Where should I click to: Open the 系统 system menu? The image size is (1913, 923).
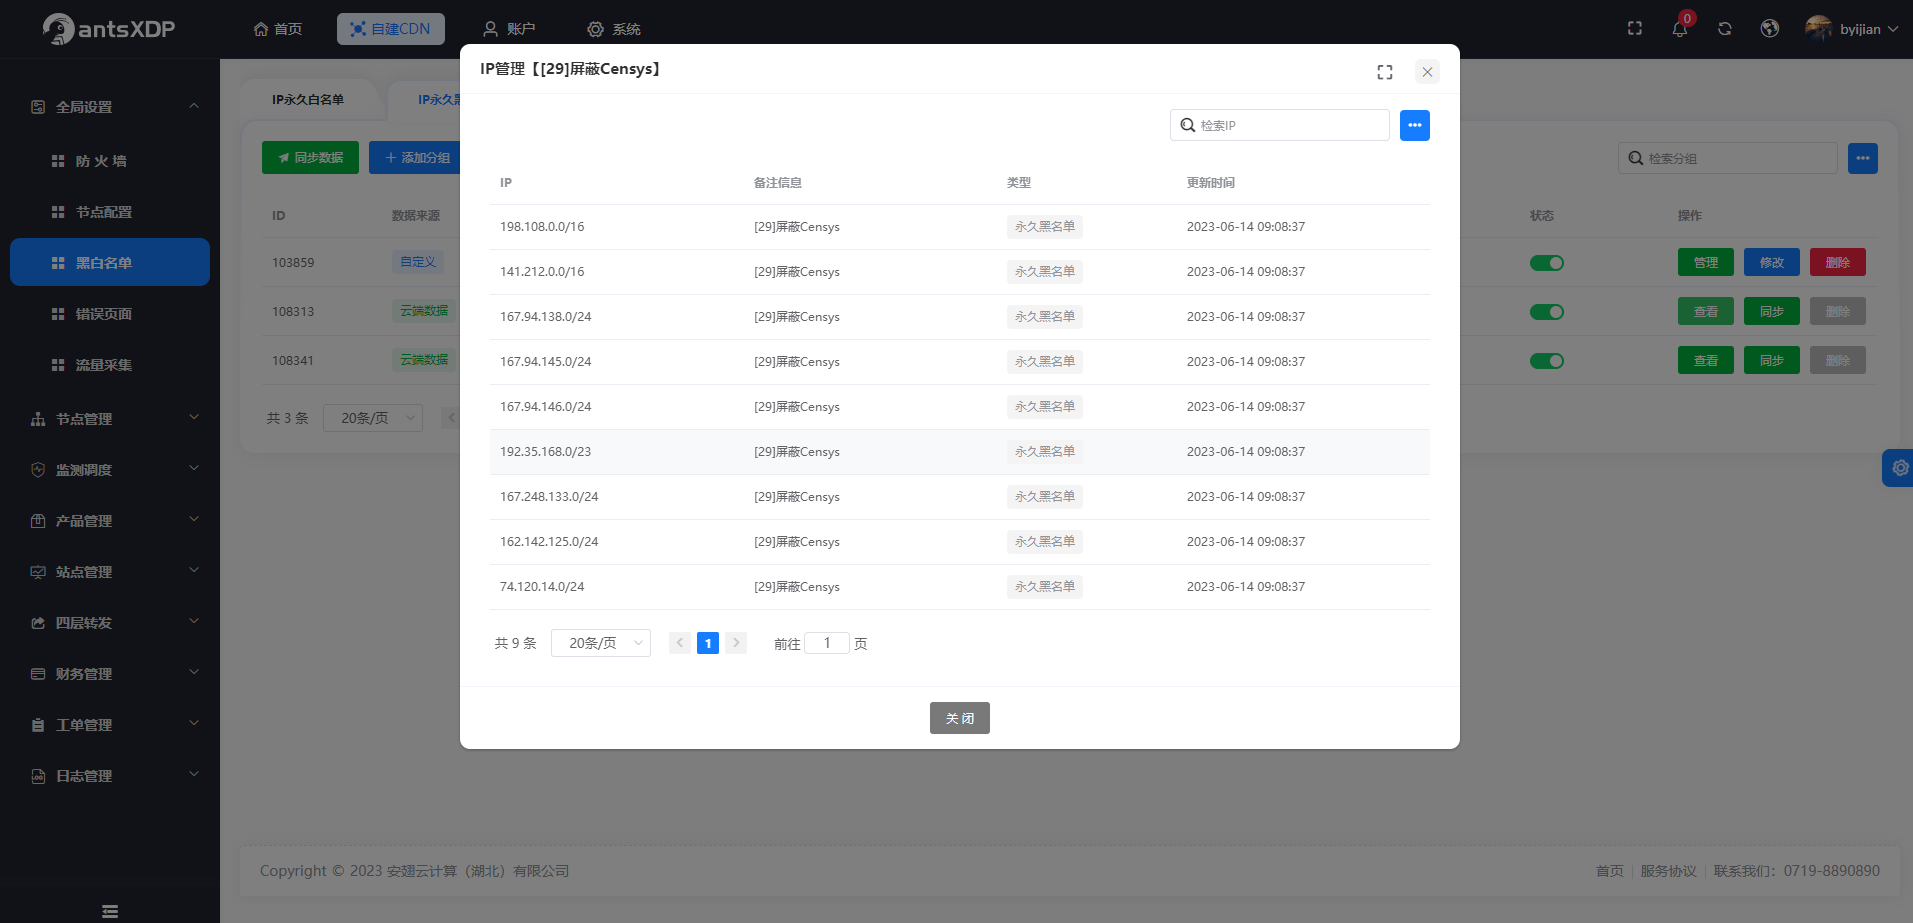tap(614, 29)
